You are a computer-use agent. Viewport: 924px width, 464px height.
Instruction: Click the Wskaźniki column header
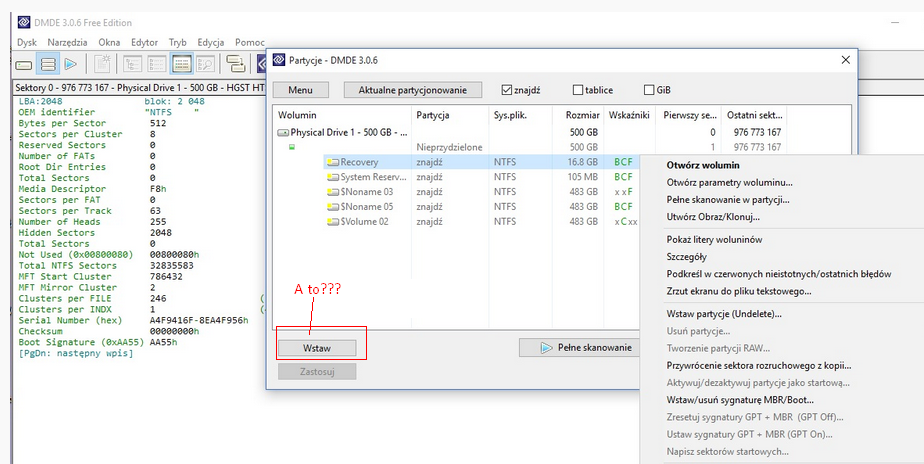coord(629,115)
